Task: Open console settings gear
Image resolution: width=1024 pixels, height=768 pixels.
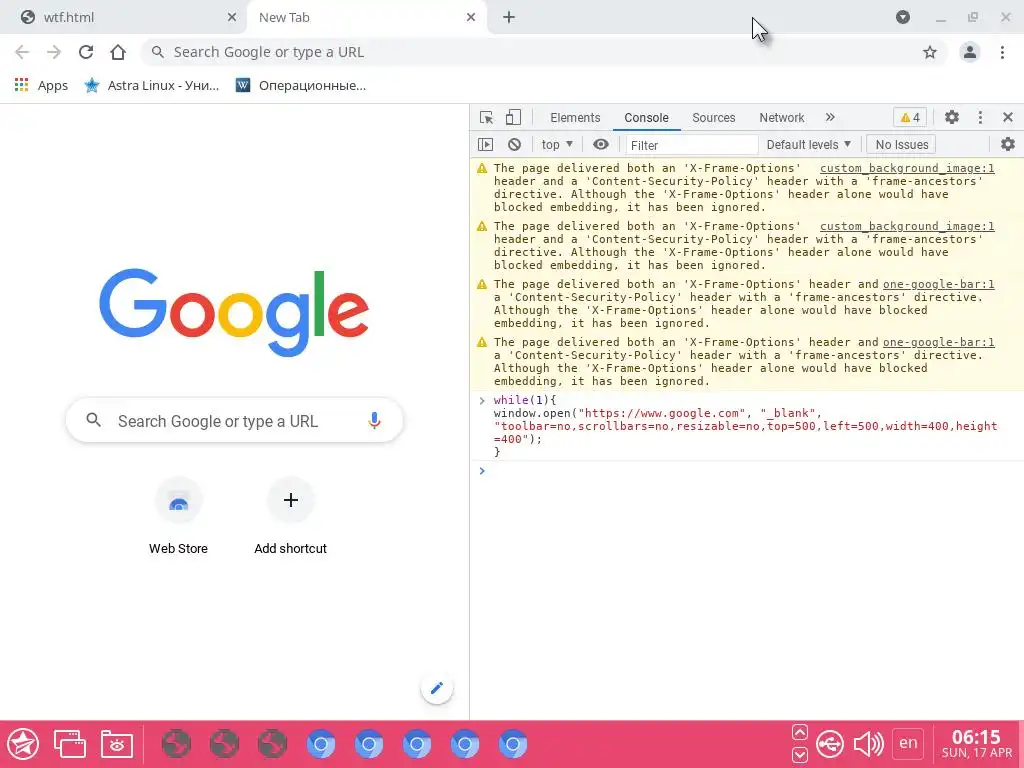Action: (1008, 144)
